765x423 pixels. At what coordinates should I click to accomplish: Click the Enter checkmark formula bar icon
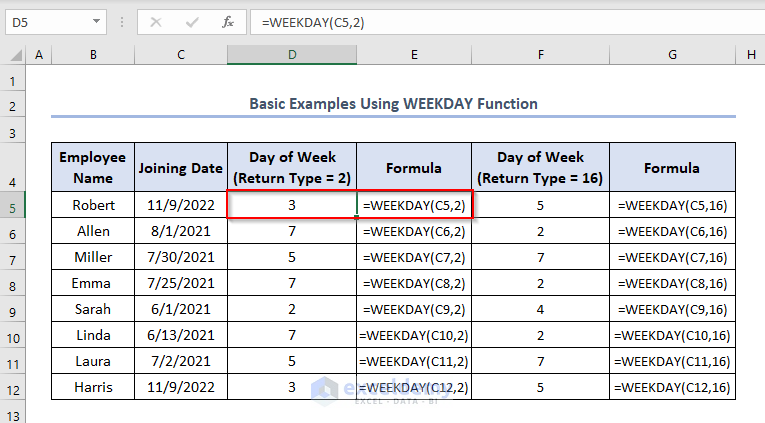(192, 21)
